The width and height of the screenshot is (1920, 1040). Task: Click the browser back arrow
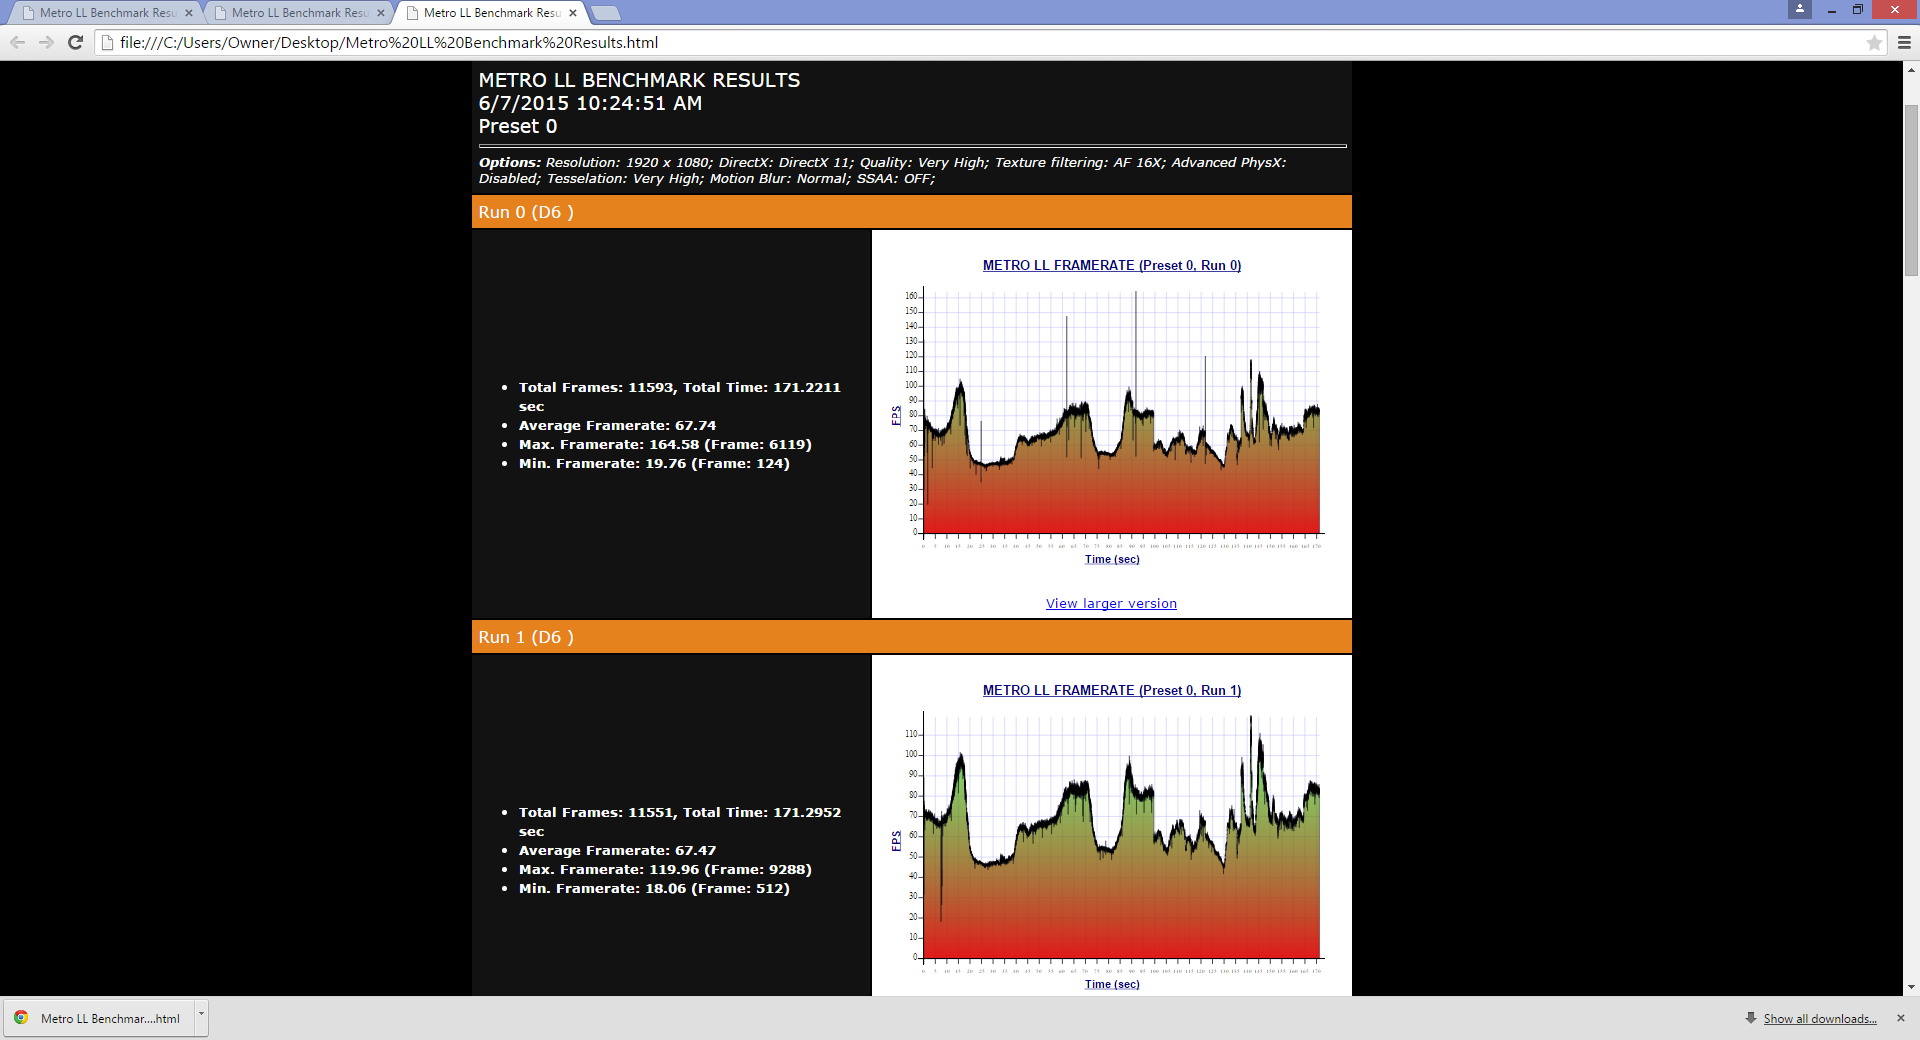[x=18, y=42]
